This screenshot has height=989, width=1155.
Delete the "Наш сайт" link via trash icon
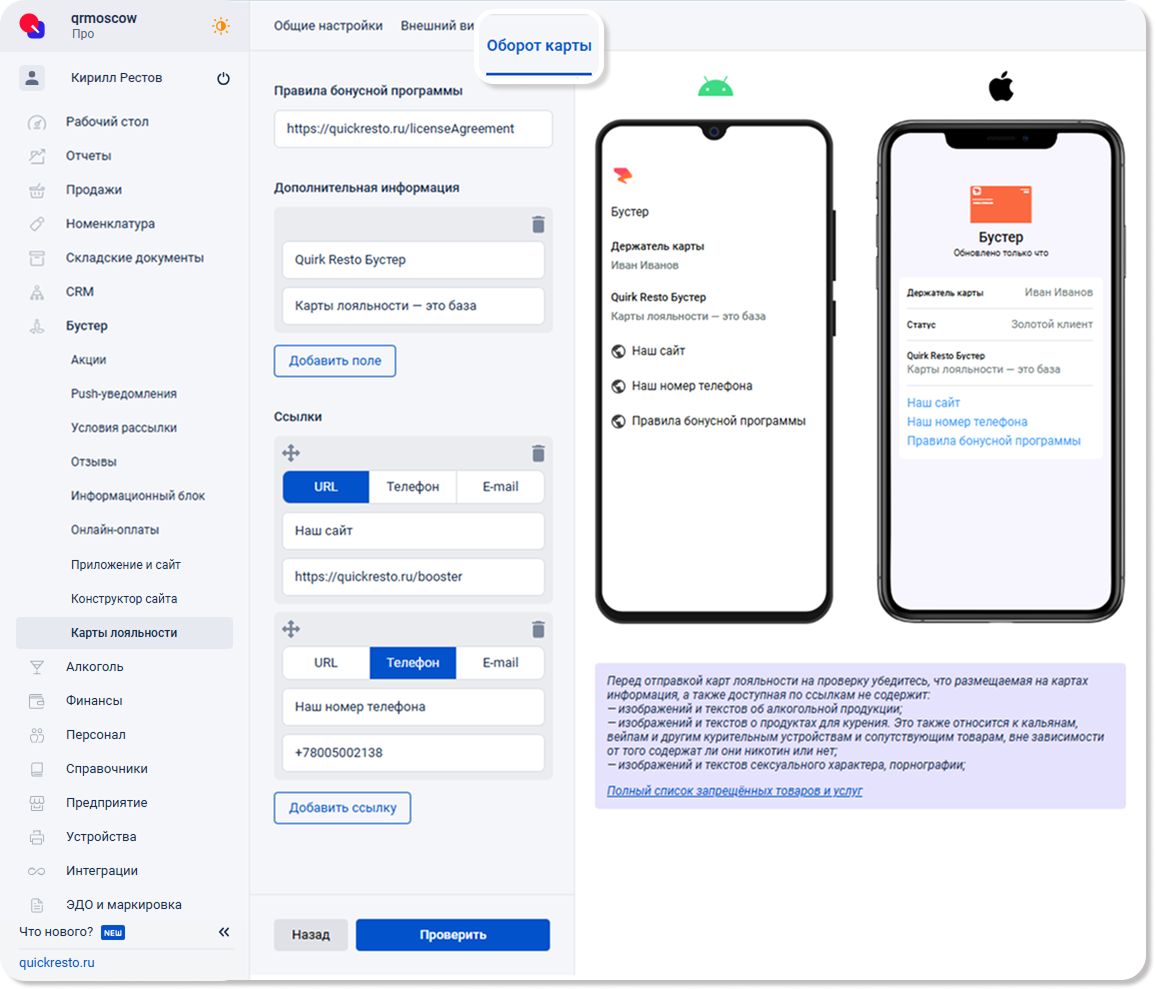click(x=538, y=453)
